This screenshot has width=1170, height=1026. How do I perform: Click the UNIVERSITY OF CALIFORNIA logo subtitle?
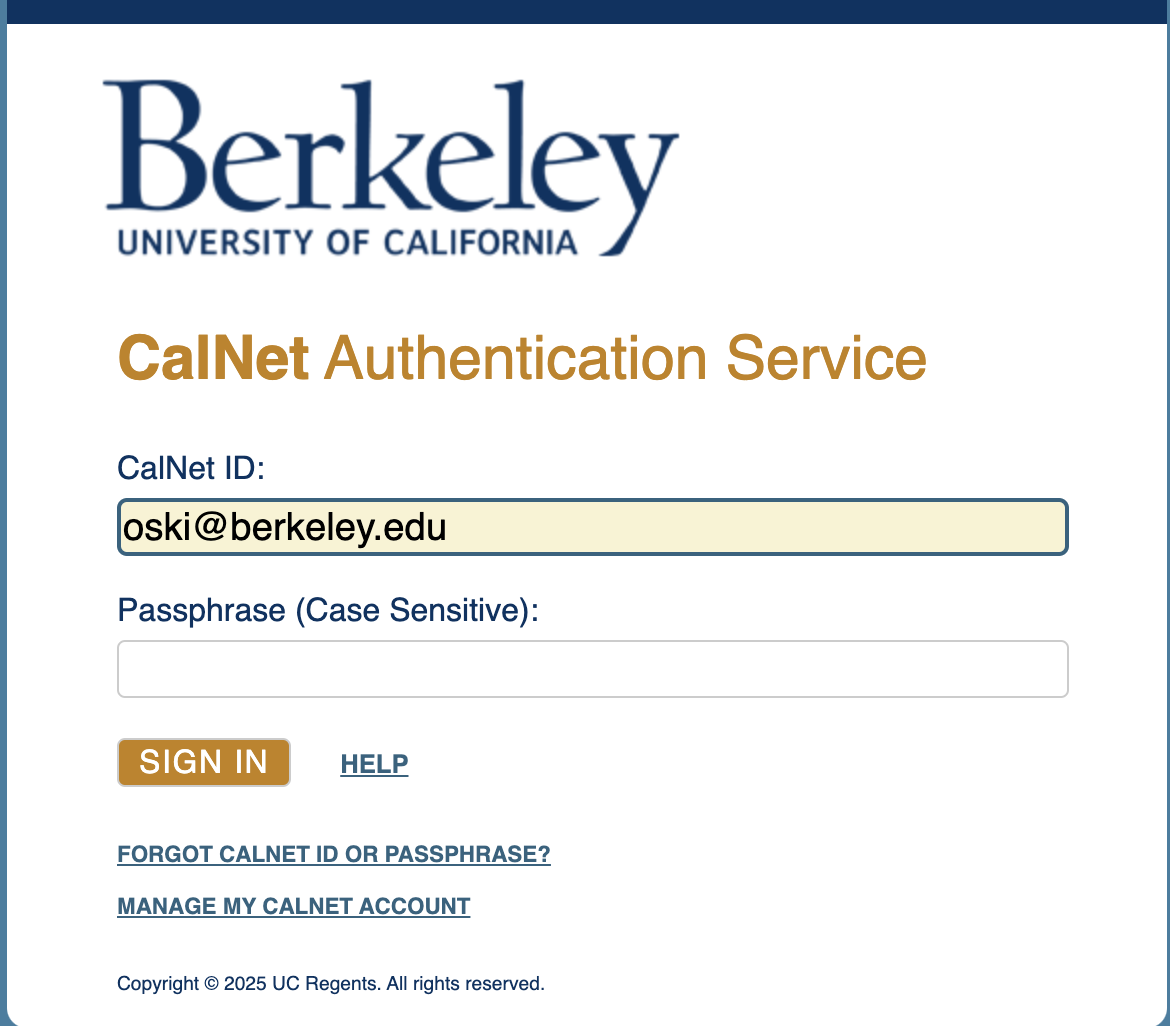click(347, 242)
